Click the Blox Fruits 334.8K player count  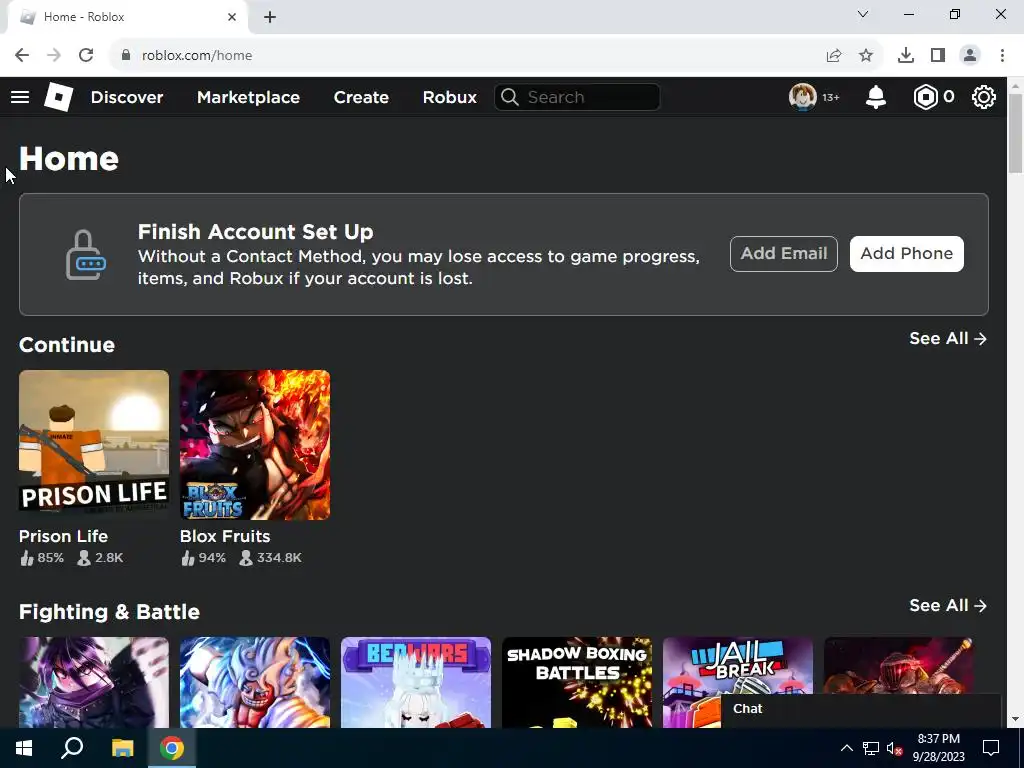coord(270,558)
